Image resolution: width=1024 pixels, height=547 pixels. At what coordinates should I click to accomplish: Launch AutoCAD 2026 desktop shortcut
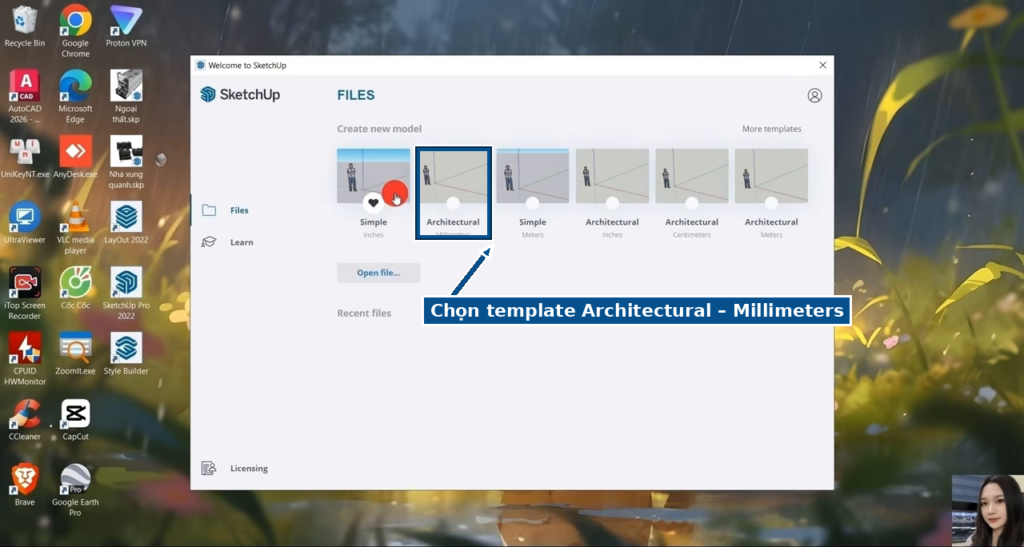pyautogui.click(x=25, y=96)
